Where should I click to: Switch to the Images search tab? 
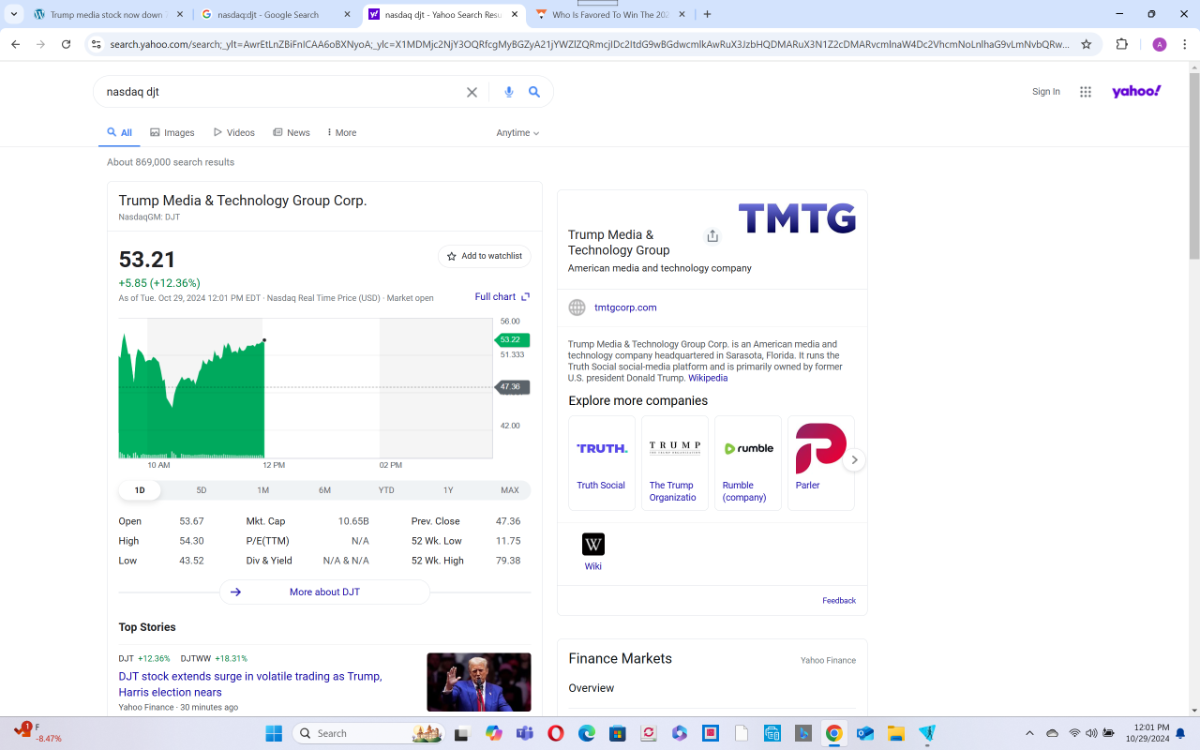pos(172,133)
